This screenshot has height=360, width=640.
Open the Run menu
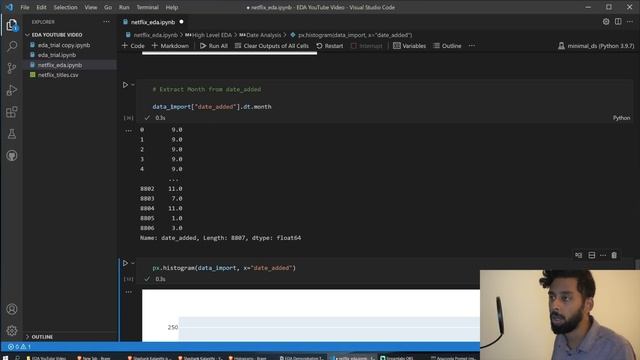124,7
